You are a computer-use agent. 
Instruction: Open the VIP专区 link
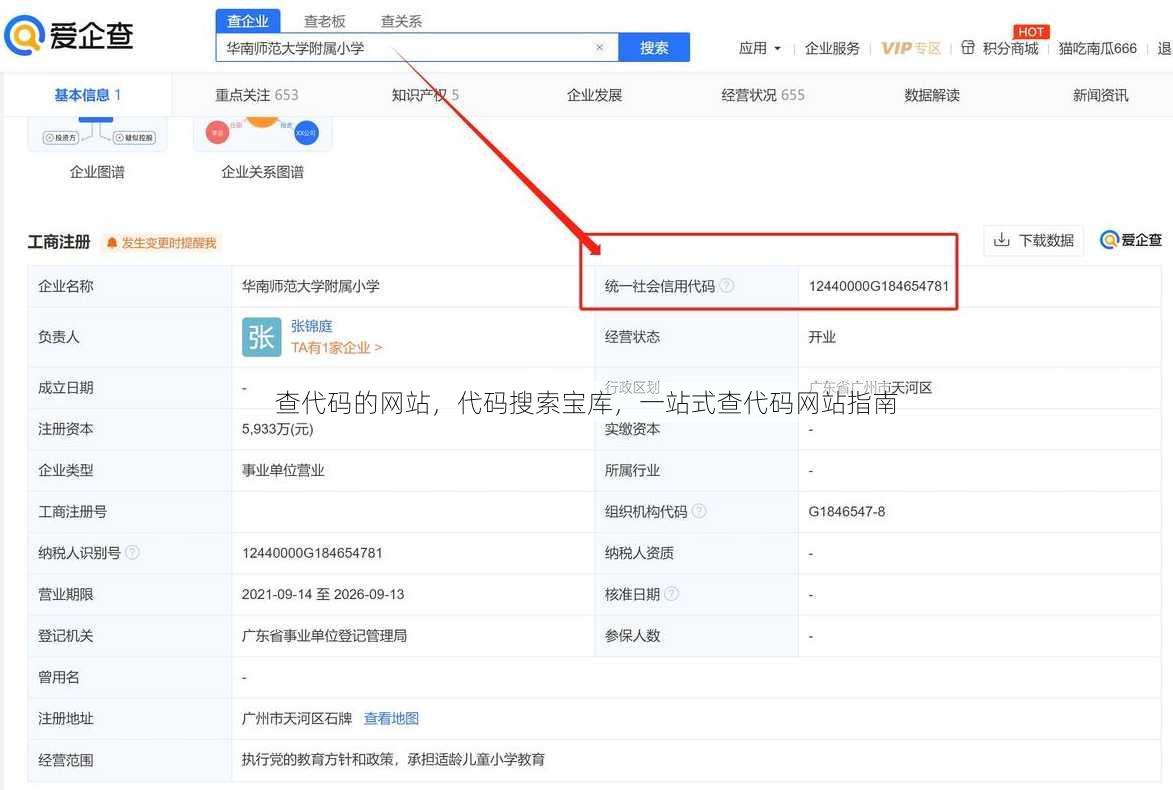[910, 49]
